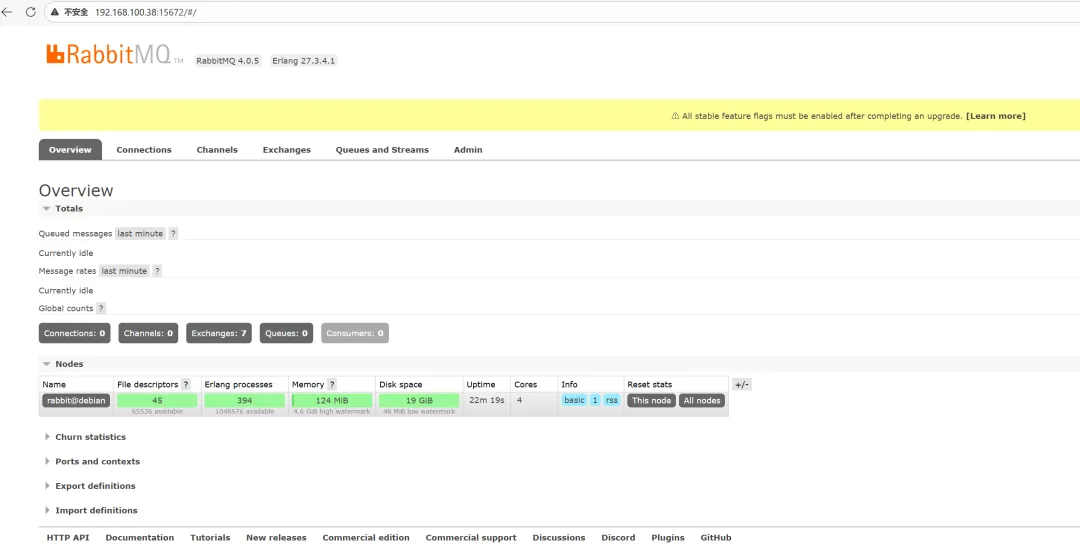The image size is (1080, 557).
Task: Click the Learn more link in warning banner
Action: pyautogui.click(x=995, y=116)
